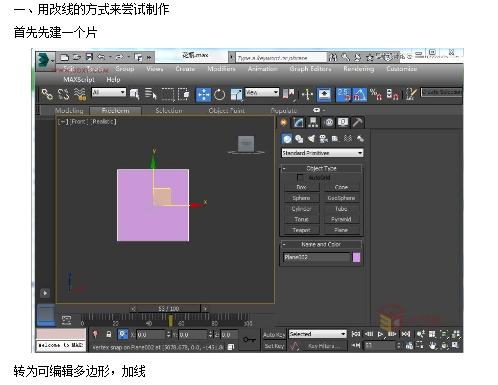Toggle the Selection Lock padlock
The image size is (498, 385).
[x=109, y=334]
